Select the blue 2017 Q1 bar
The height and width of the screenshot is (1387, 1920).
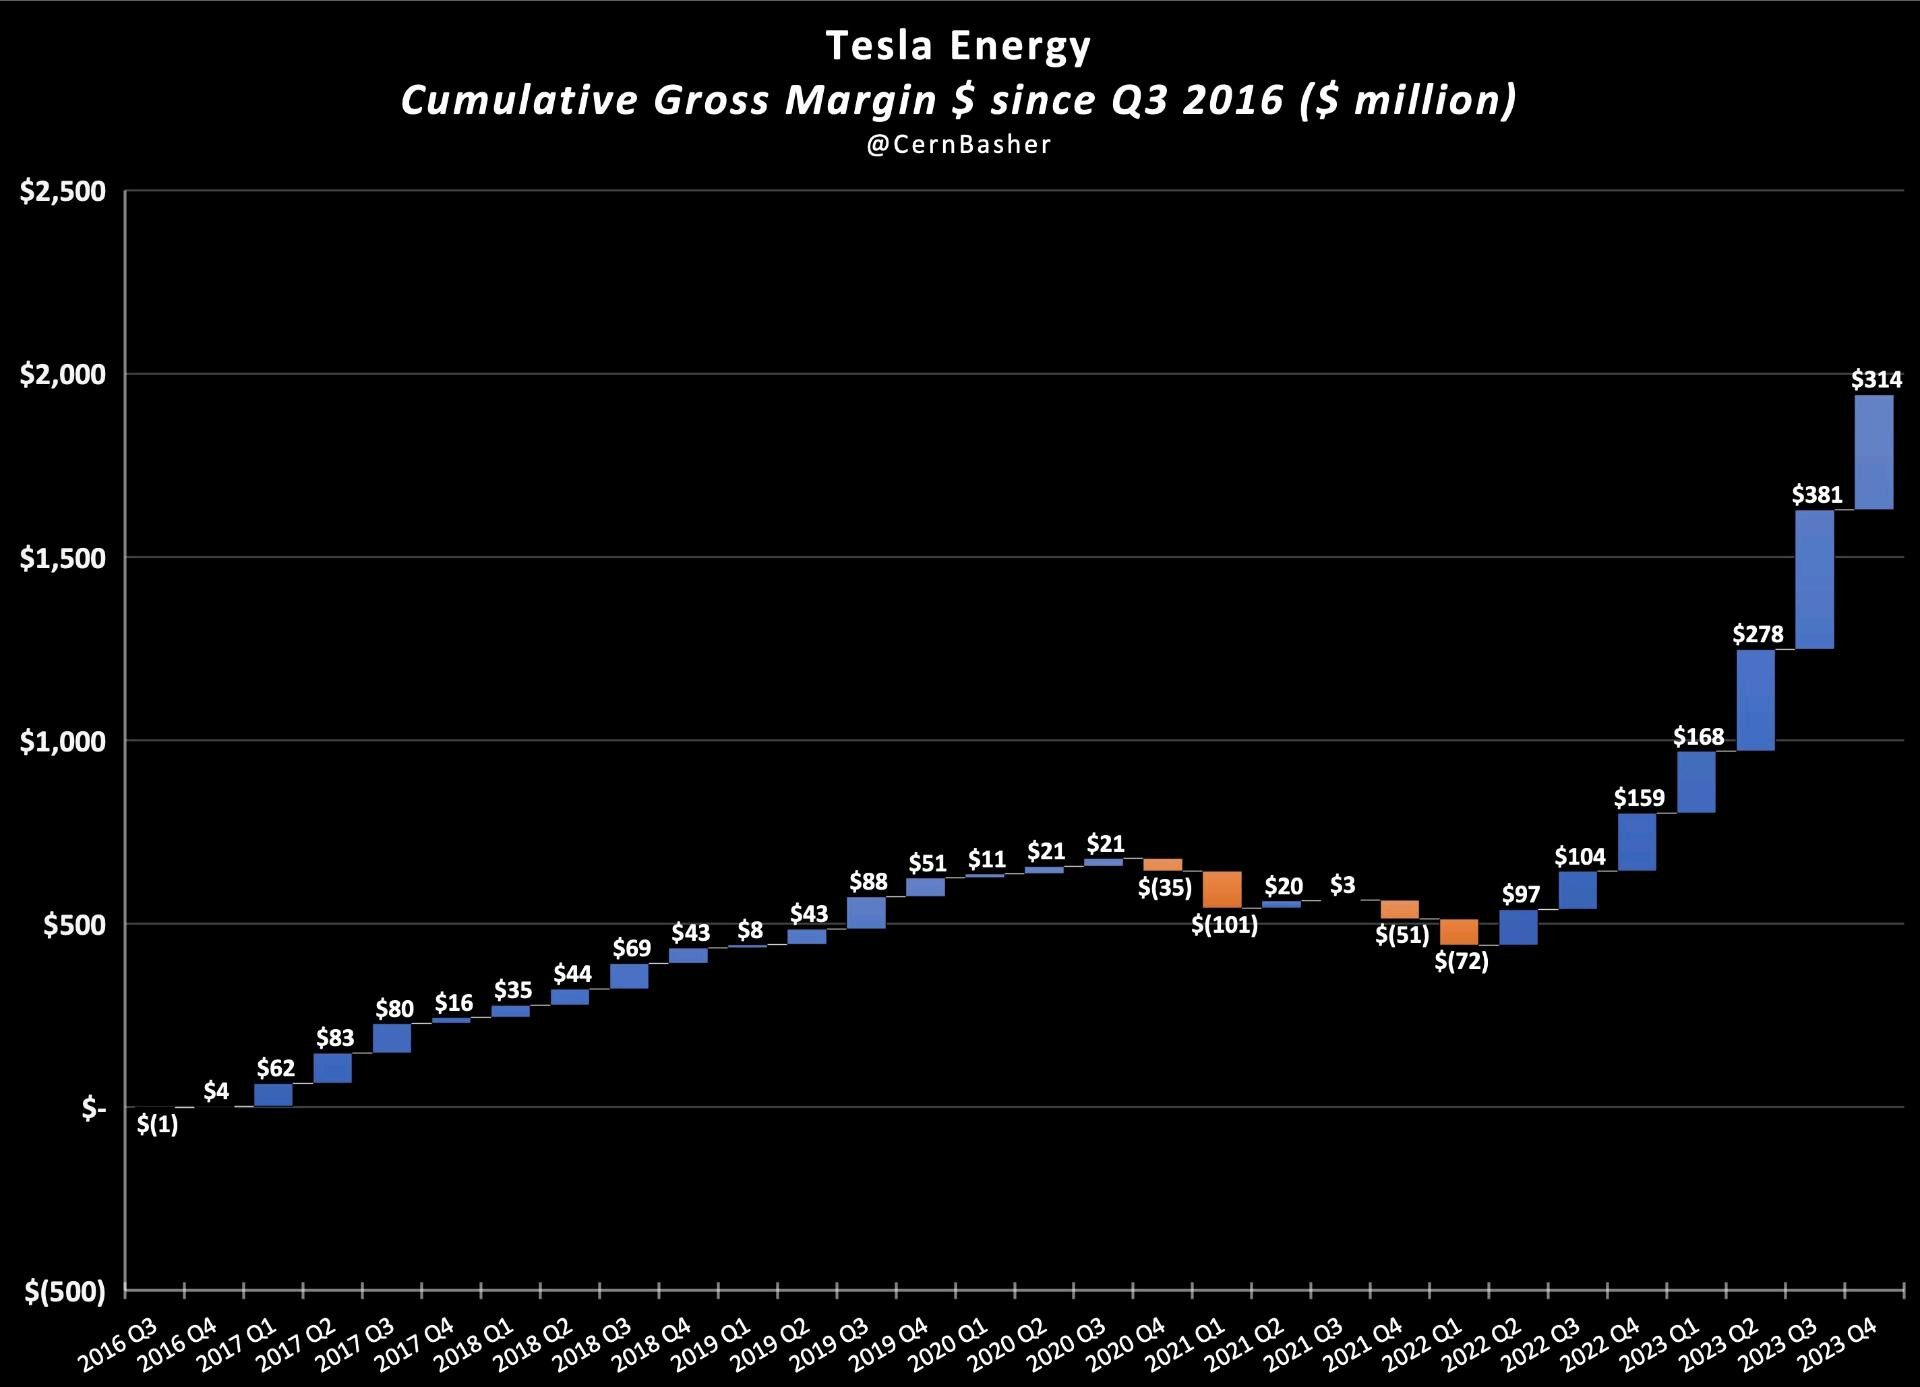[273, 1095]
